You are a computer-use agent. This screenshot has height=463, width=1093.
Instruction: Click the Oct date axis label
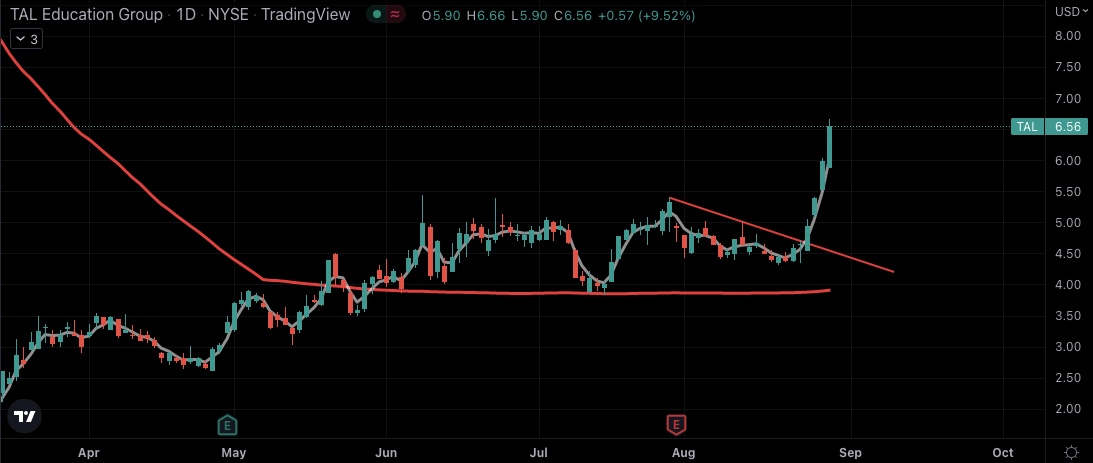click(x=1002, y=453)
